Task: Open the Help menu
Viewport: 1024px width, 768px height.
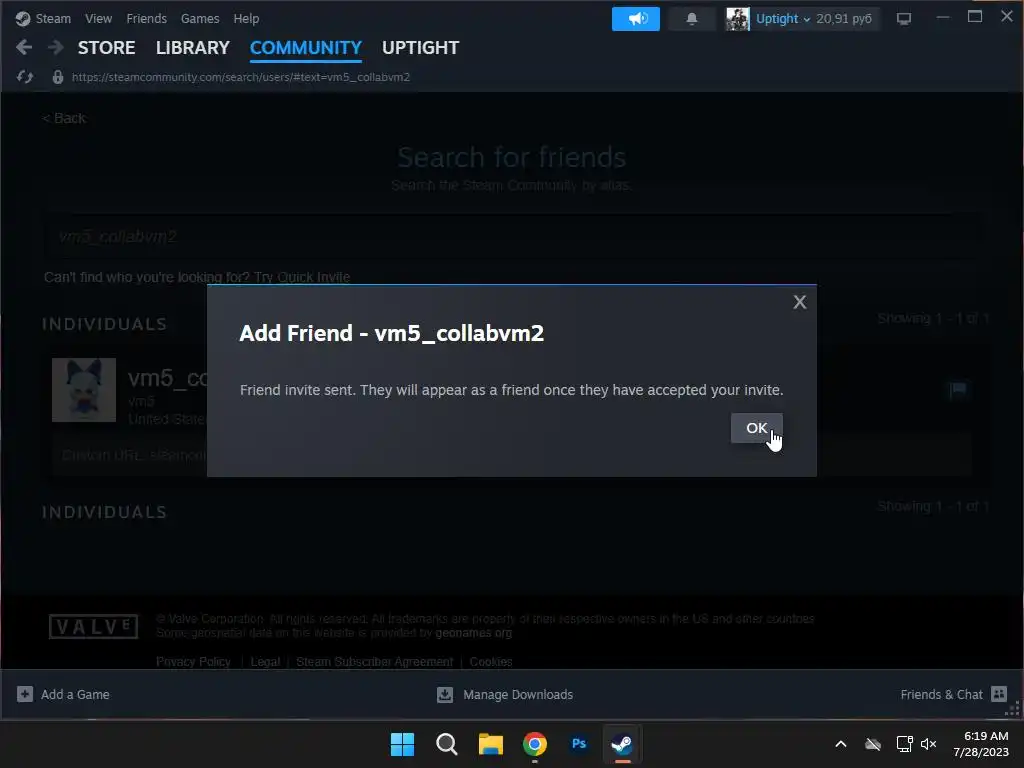Action: pyautogui.click(x=246, y=18)
